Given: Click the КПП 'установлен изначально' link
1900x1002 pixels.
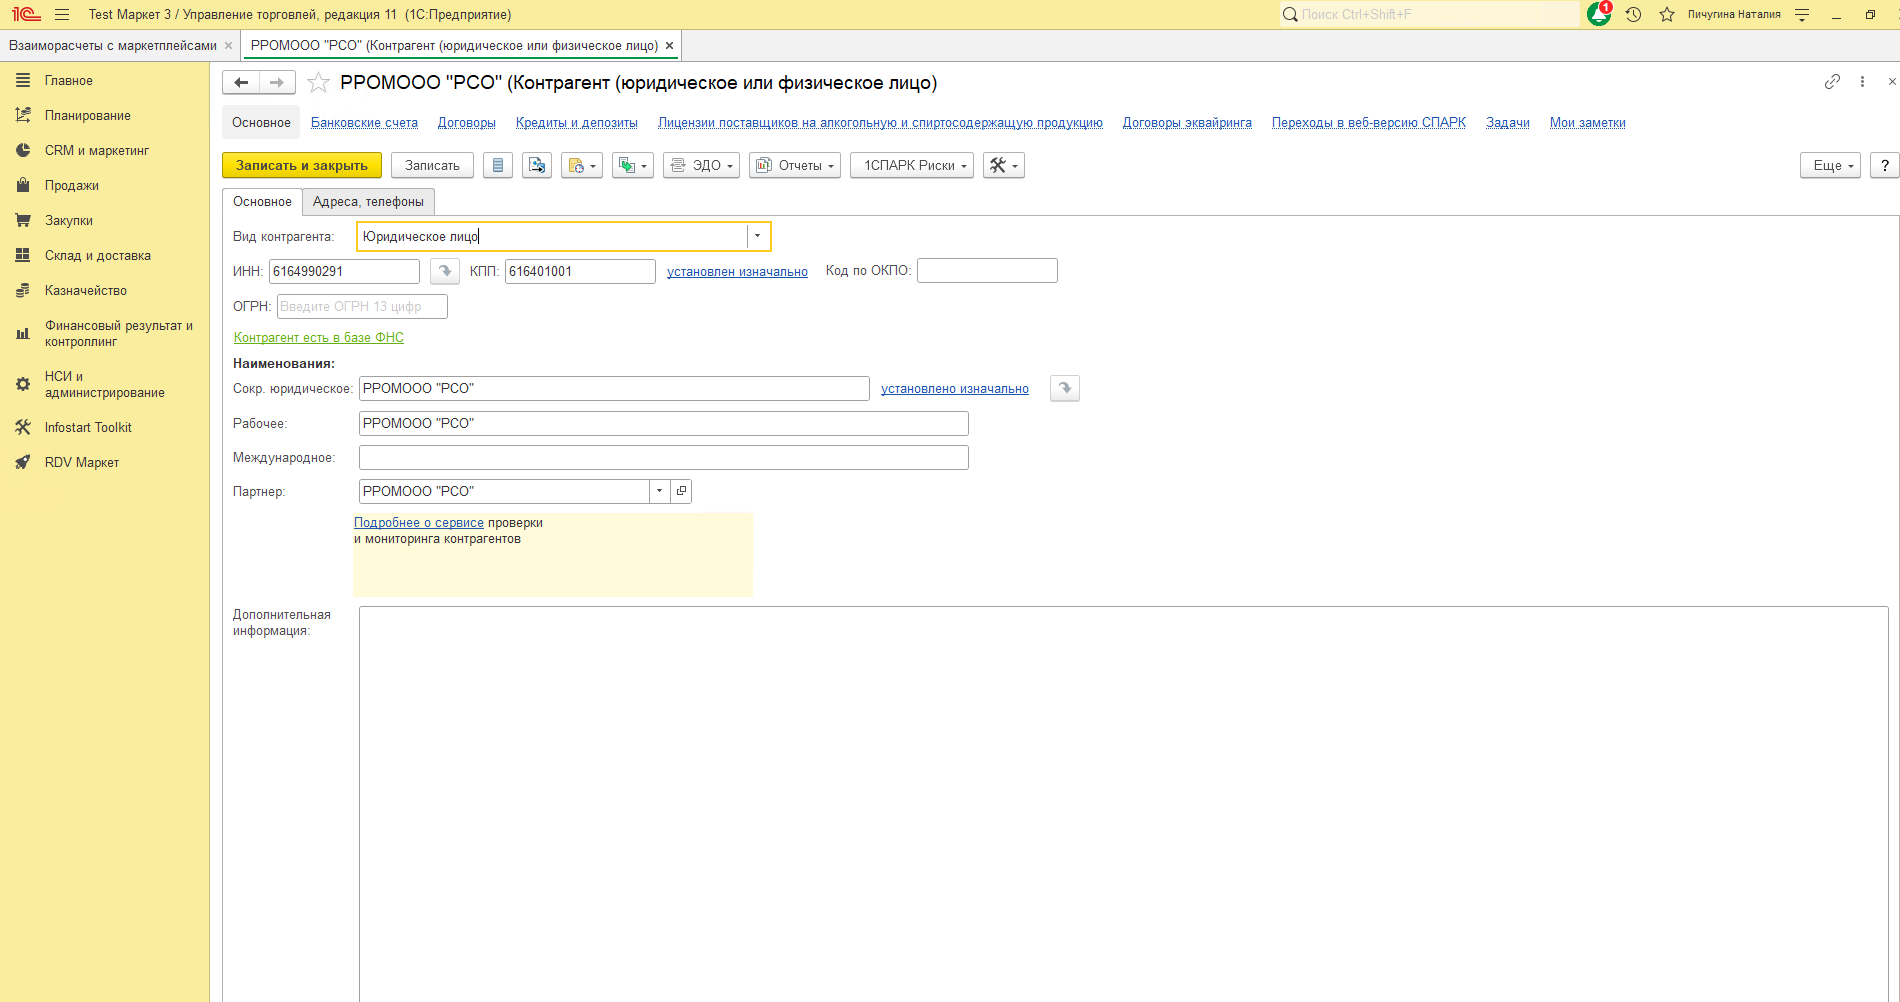Looking at the screenshot, I should tap(737, 272).
